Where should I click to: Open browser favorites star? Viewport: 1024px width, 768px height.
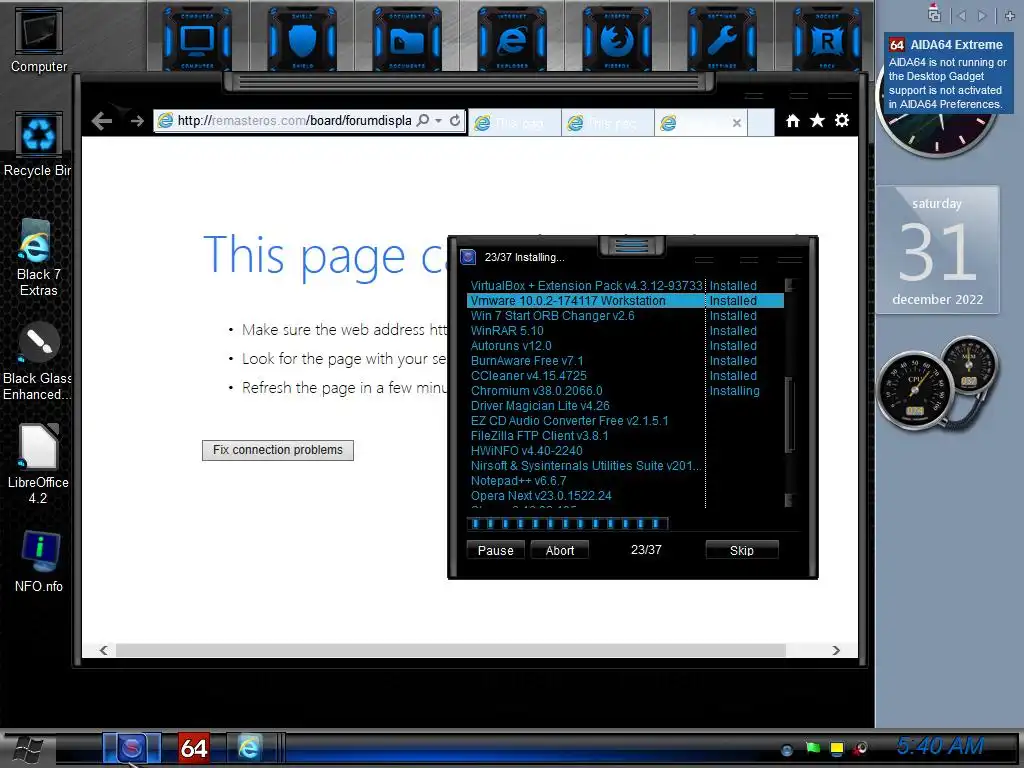point(817,121)
